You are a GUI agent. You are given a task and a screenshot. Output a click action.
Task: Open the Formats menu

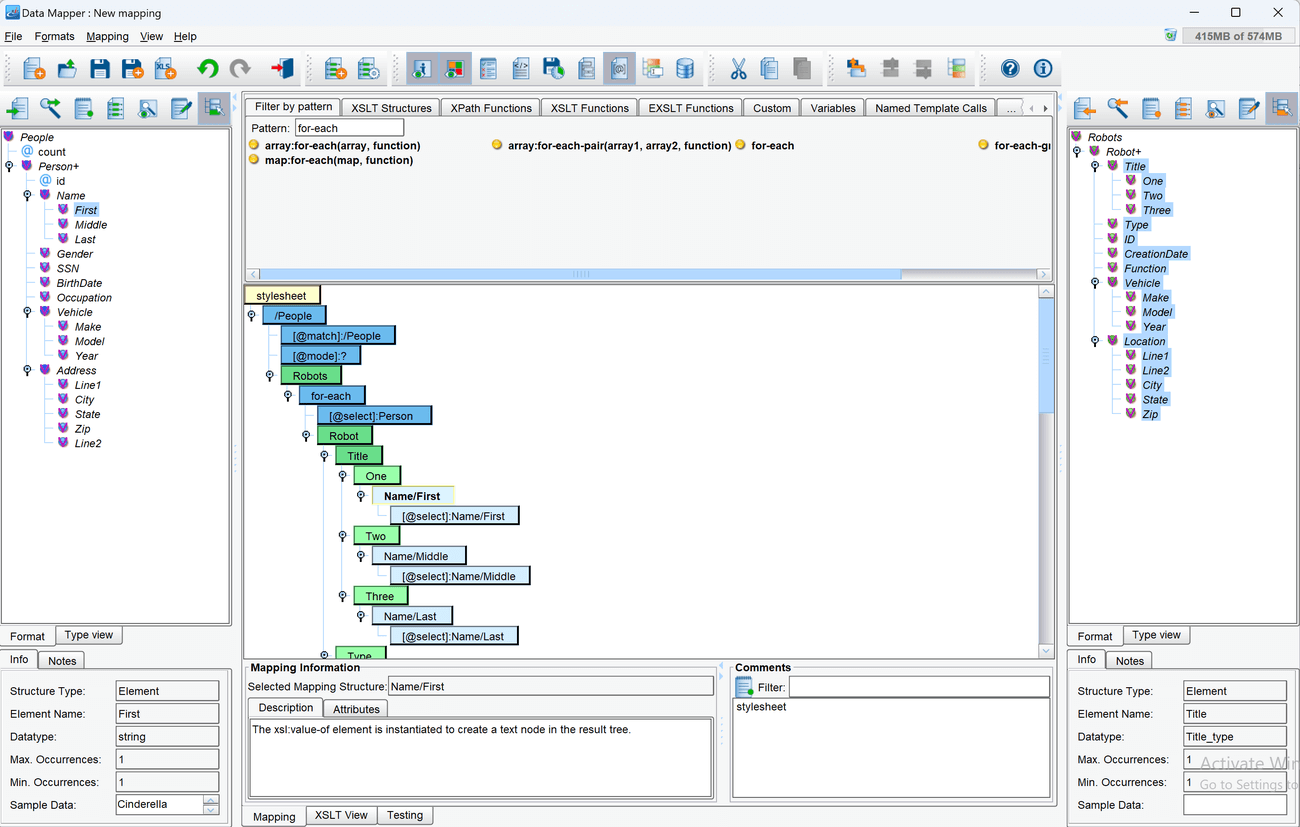pos(54,36)
